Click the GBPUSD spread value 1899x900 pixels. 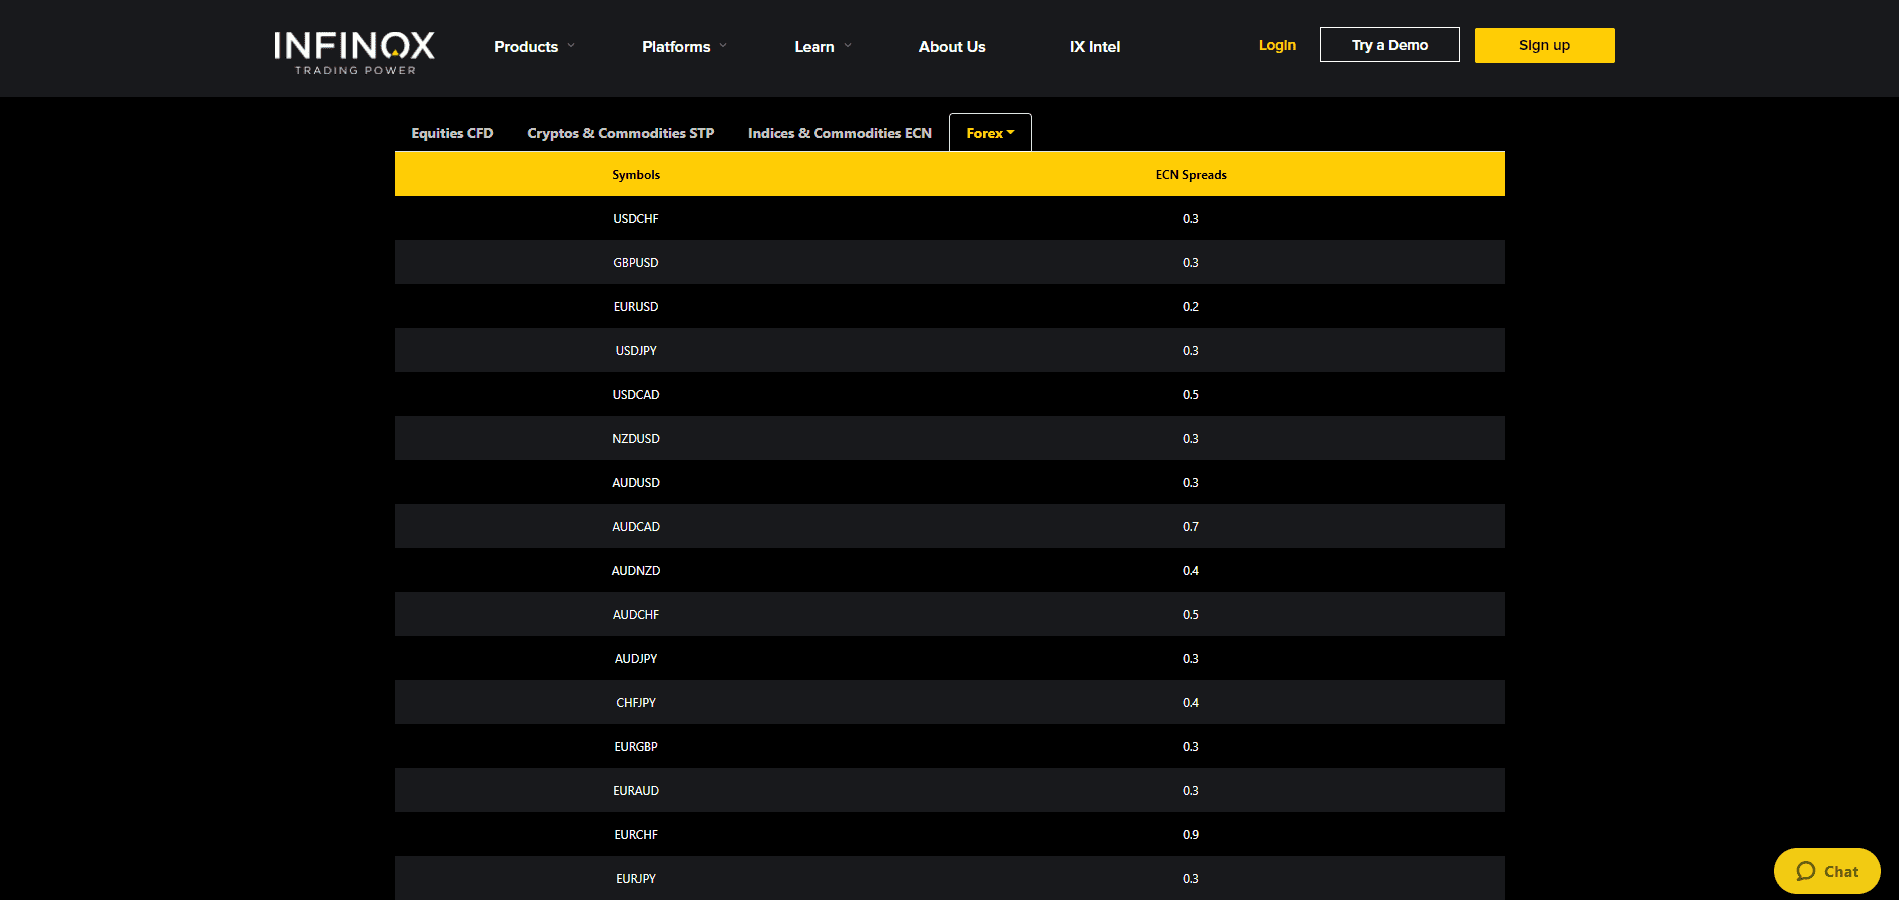[x=1191, y=262]
